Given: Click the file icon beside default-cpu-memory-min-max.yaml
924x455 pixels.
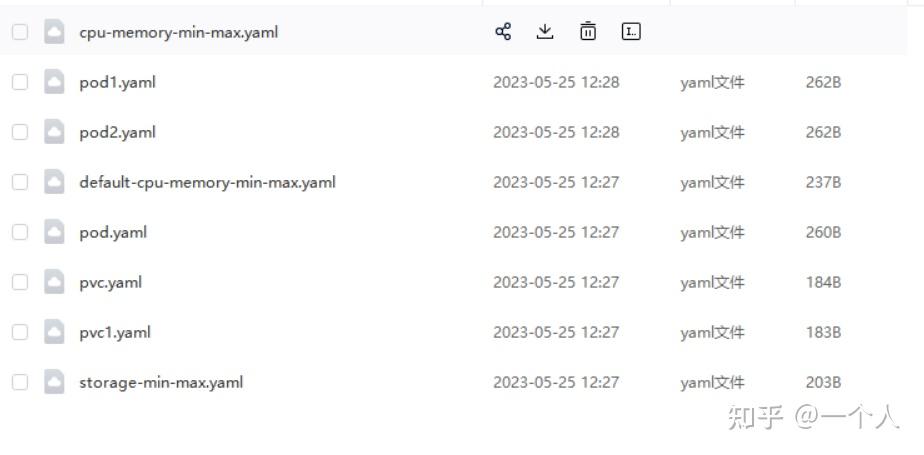Looking at the screenshot, I should (x=54, y=182).
